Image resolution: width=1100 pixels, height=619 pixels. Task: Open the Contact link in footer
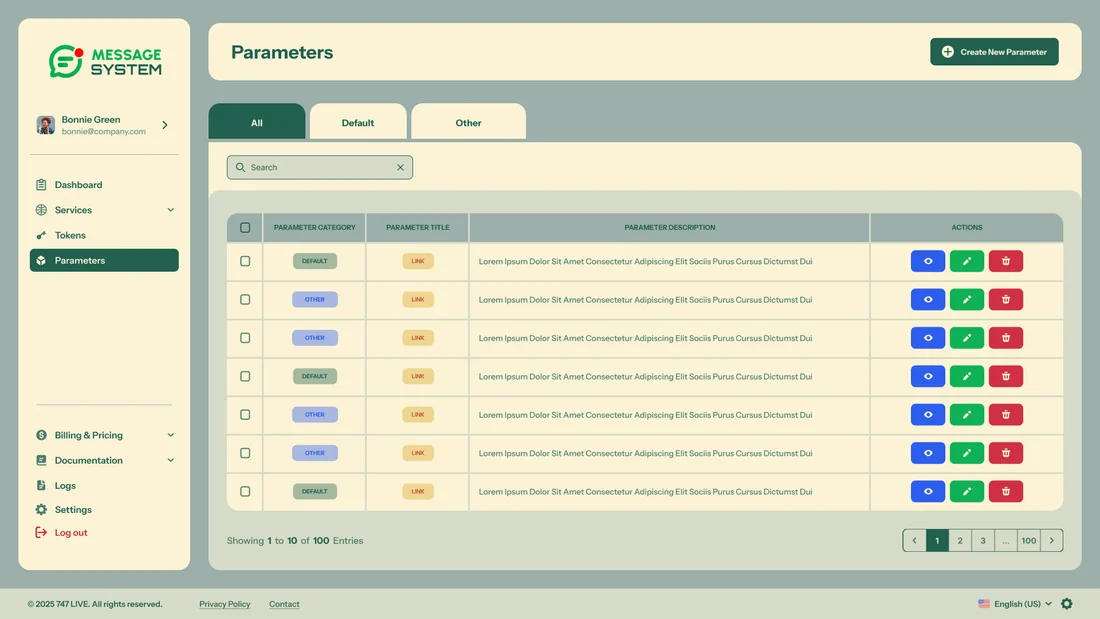pos(284,604)
